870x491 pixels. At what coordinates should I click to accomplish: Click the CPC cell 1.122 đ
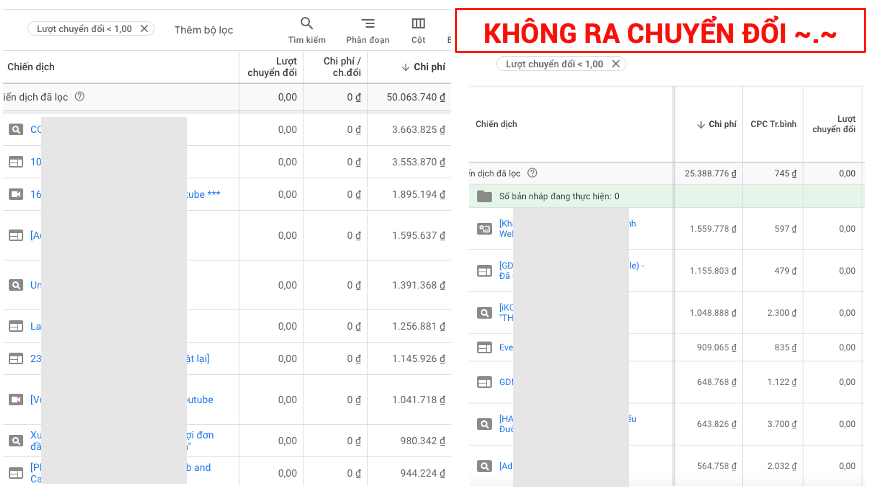(x=782, y=382)
